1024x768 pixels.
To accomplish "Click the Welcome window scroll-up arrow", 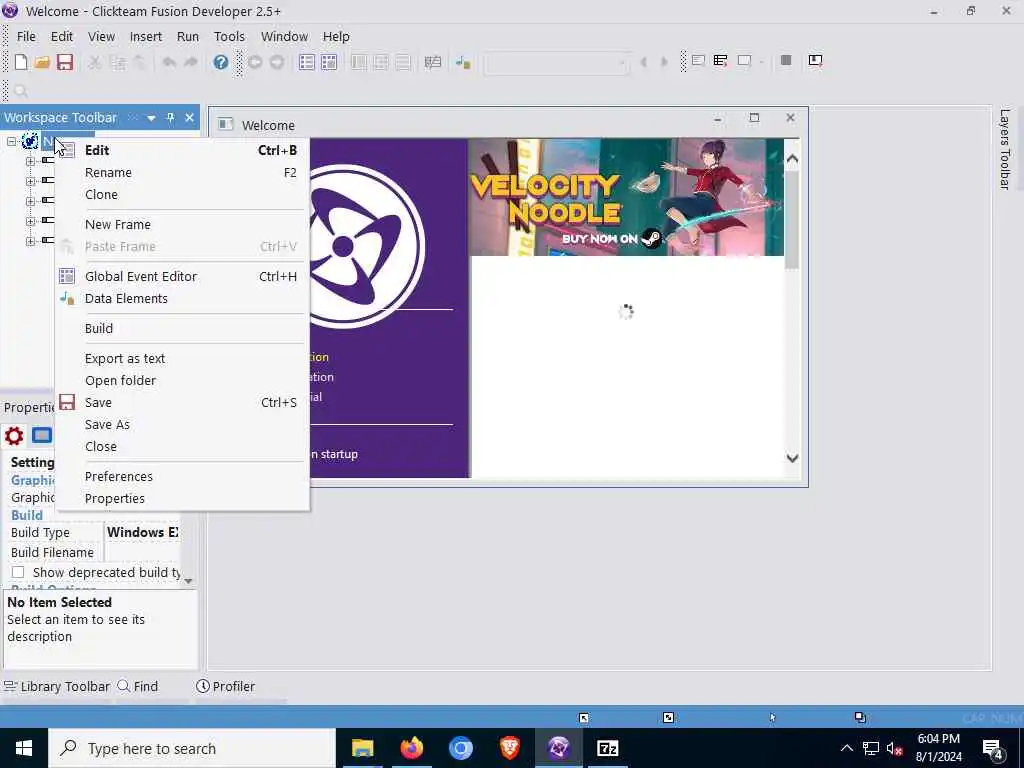I will (x=792, y=159).
